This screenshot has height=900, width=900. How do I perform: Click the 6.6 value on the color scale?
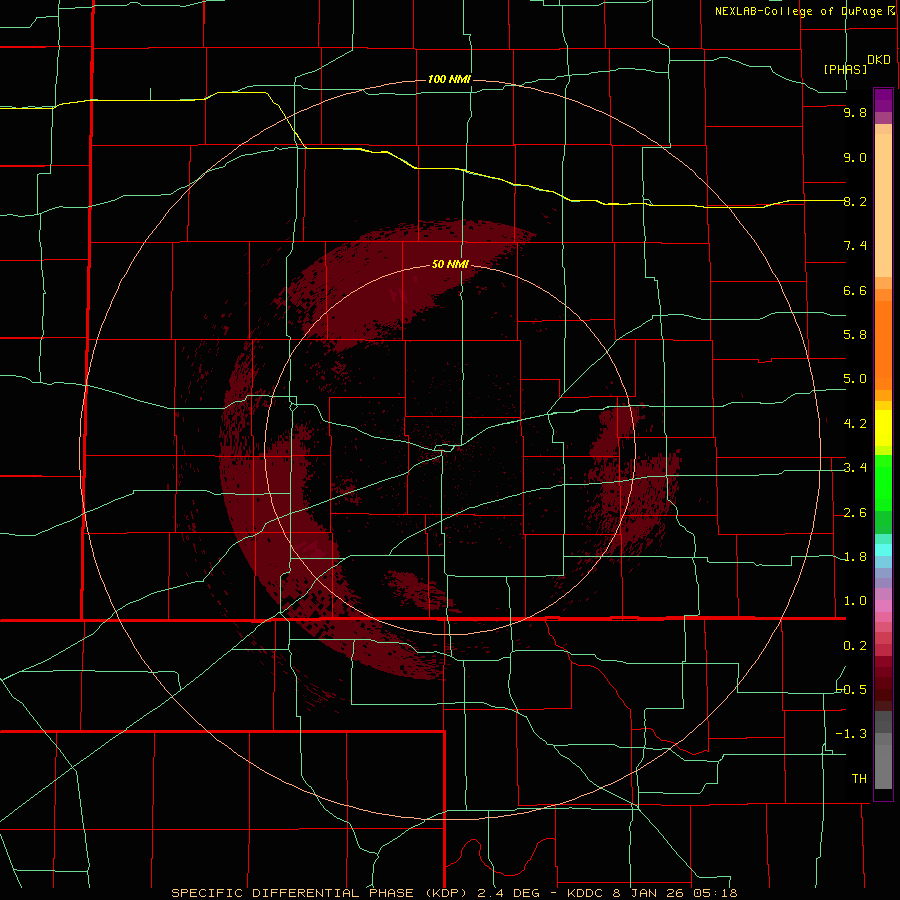855,290
